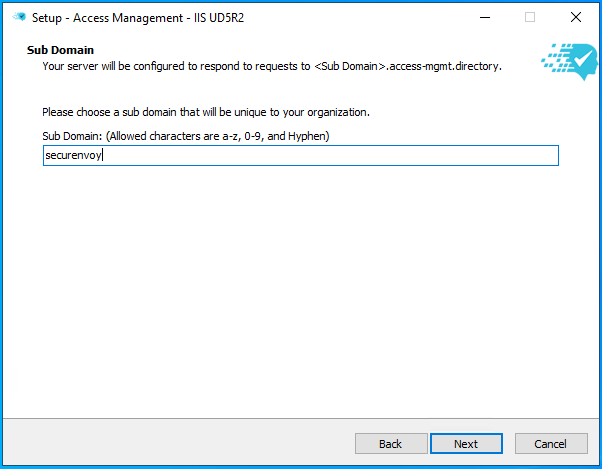Close the Access Management setup window

(576, 17)
